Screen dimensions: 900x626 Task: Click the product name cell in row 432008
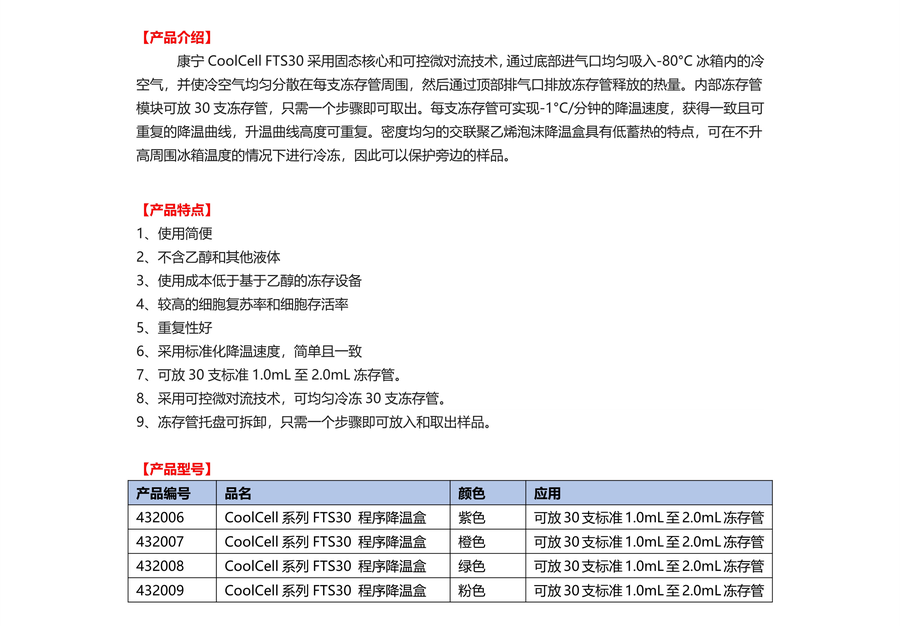[333, 566]
